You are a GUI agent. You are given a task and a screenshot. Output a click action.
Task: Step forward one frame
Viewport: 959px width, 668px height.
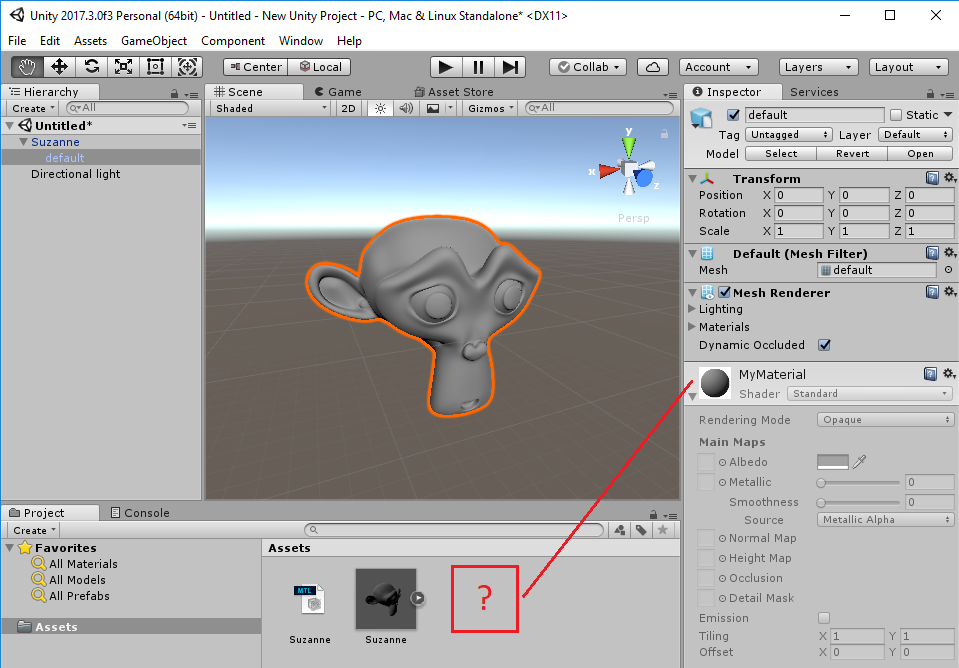510,67
